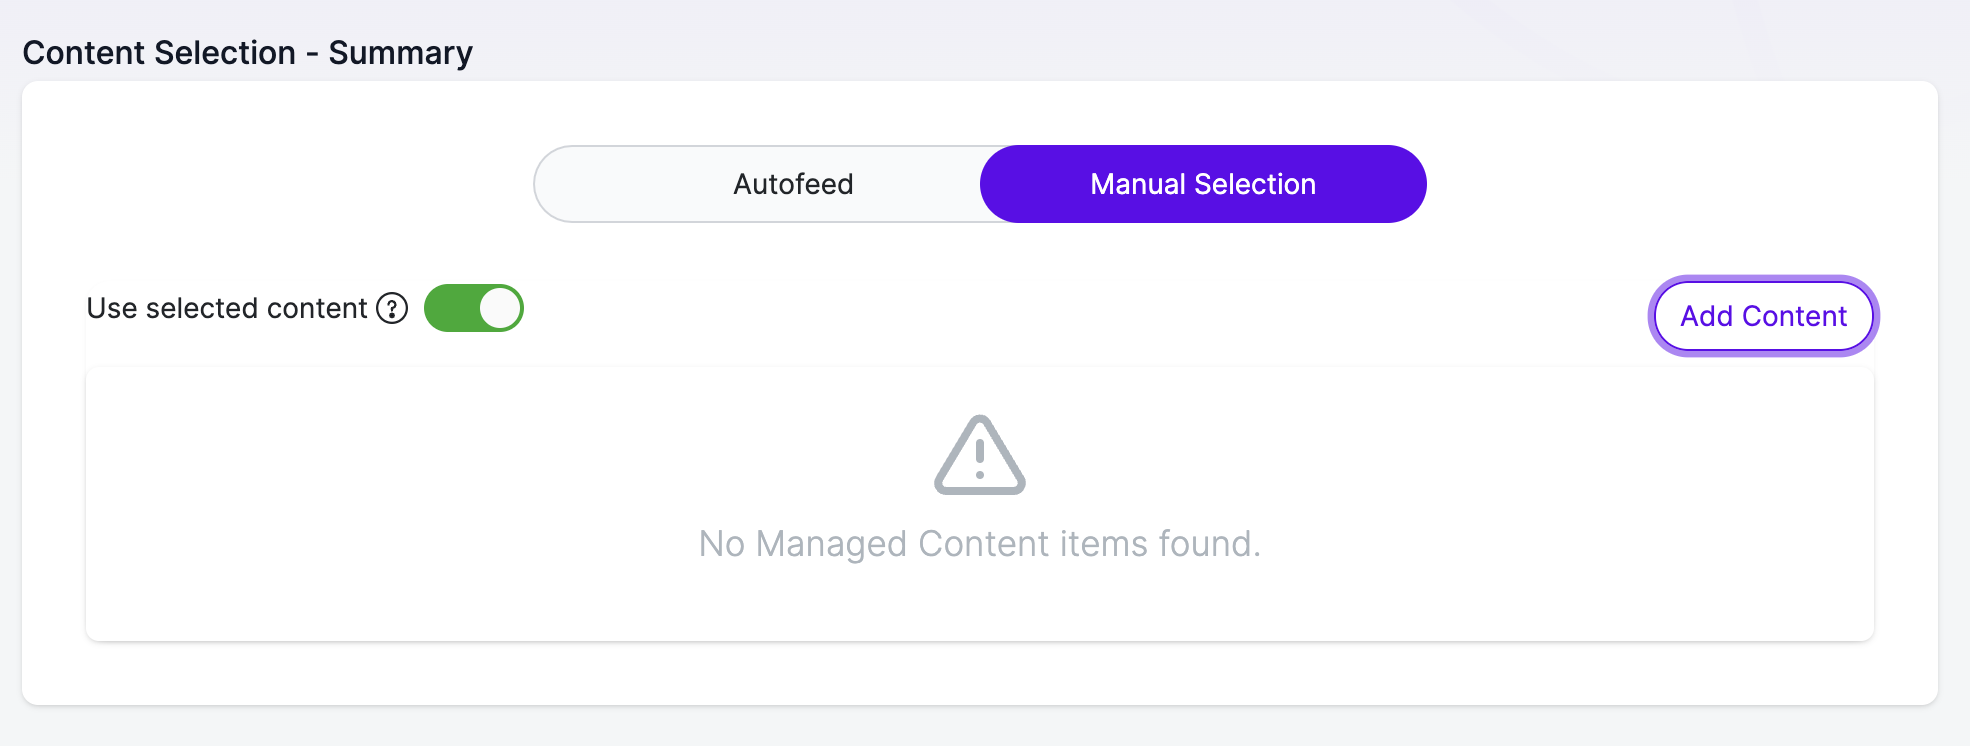Click the empty managed content list panel
The width and height of the screenshot is (1970, 746).
click(980, 504)
